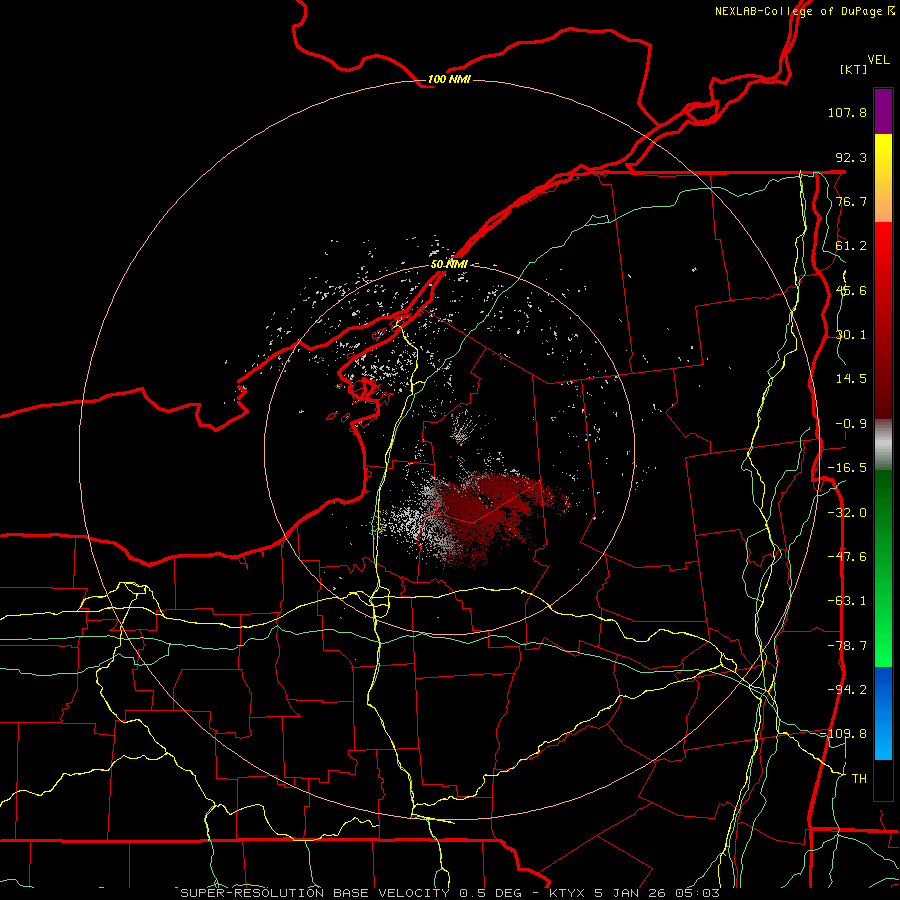Viewport: 900px width, 900px height.
Task: Click the blue segment of the color bar
Action: click(x=883, y=713)
